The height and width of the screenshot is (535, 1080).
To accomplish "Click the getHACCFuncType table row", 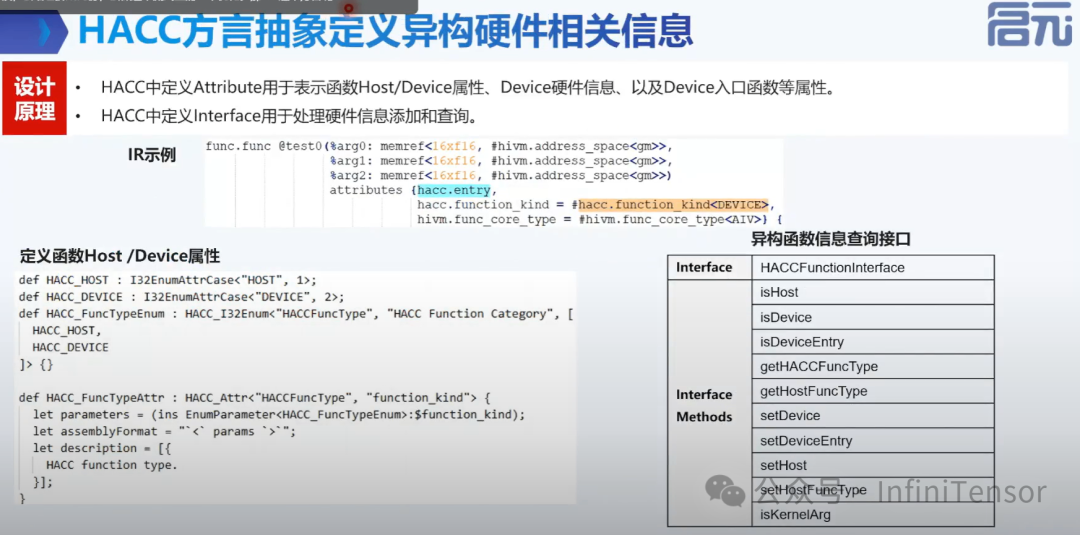I will click(x=873, y=366).
